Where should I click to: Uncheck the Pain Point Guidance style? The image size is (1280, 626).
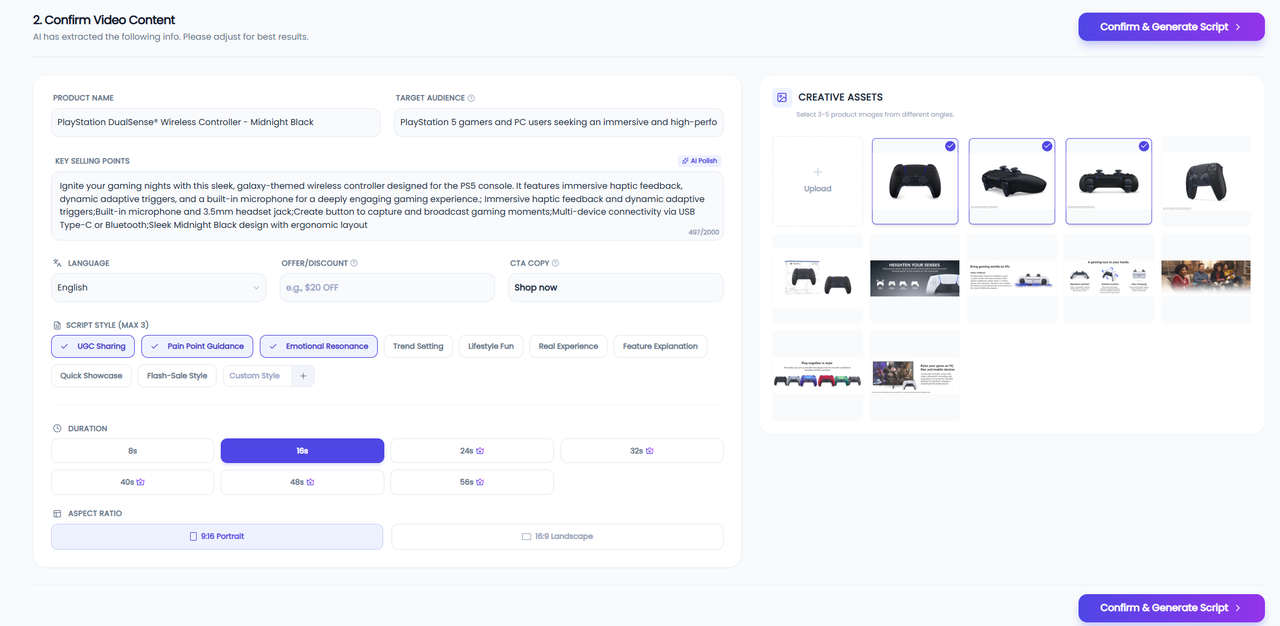tap(197, 346)
